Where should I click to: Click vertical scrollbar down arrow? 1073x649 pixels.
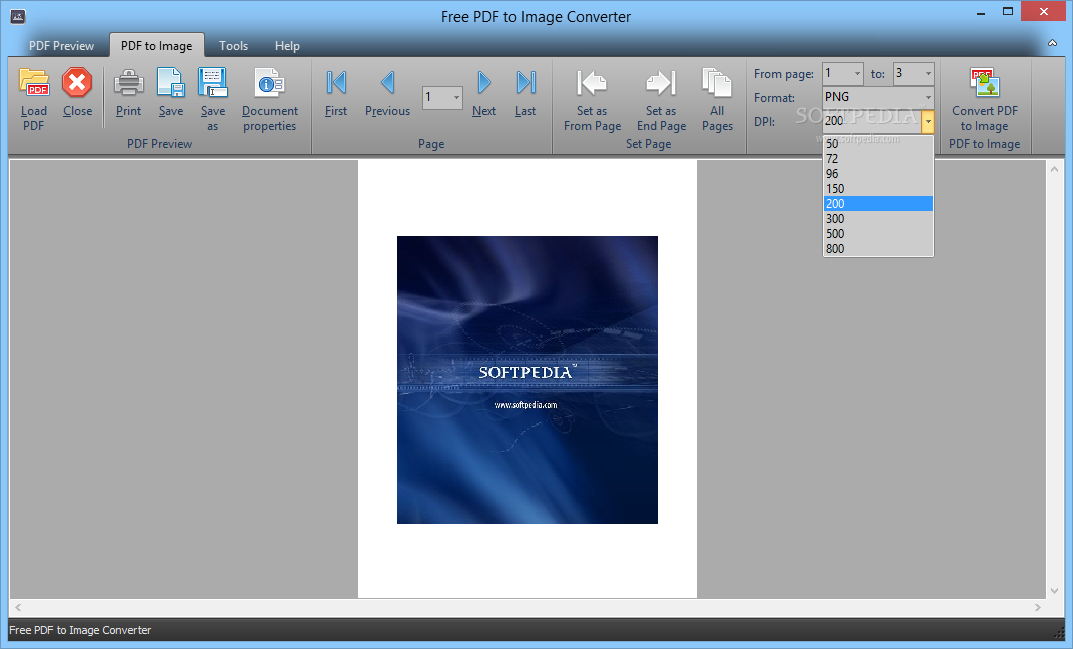[1054, 590]
